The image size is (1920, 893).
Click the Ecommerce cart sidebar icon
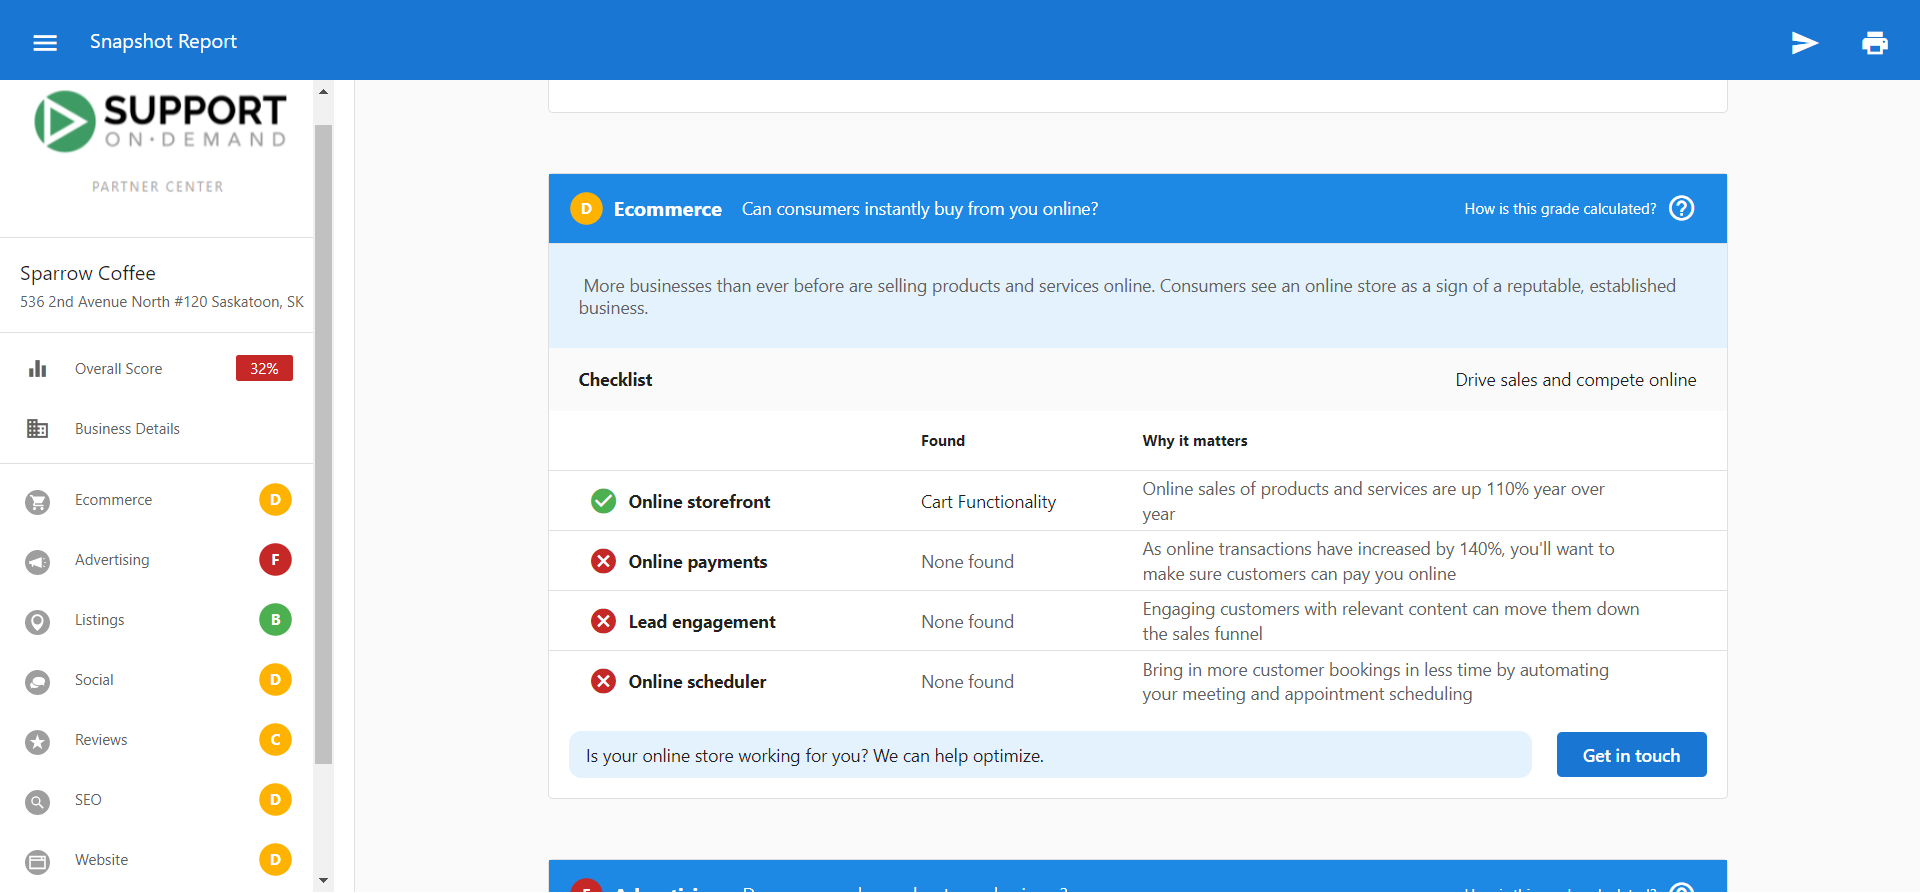[x=38, y=502]
